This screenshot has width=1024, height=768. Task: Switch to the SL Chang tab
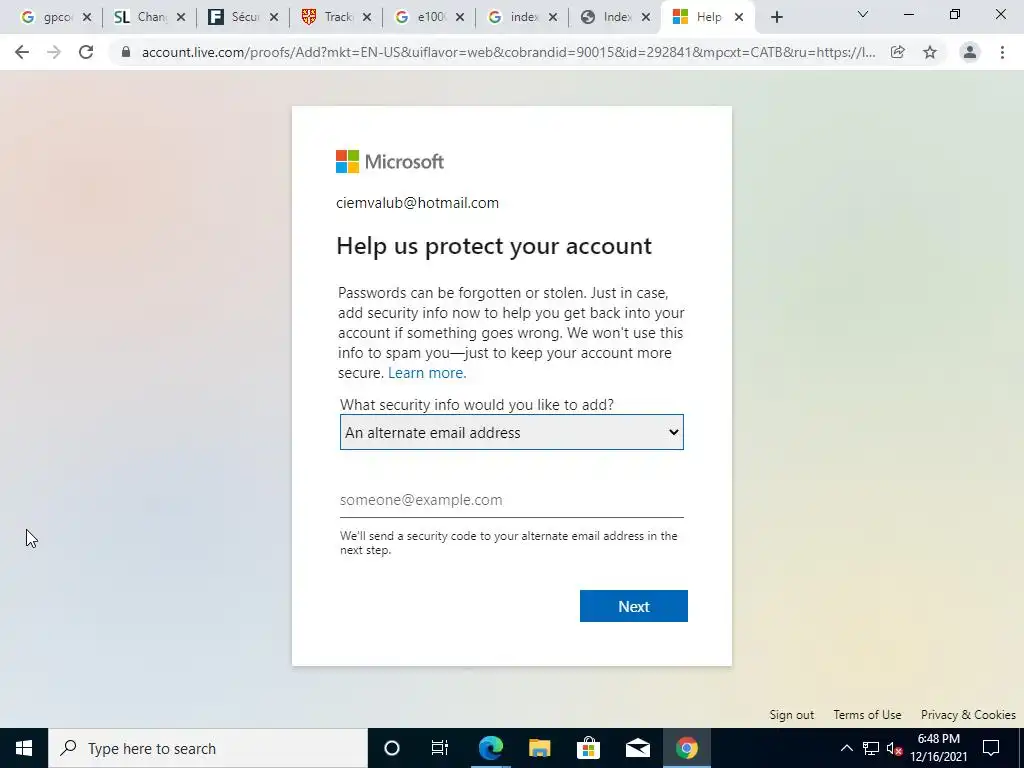click(x=141, y=18)
